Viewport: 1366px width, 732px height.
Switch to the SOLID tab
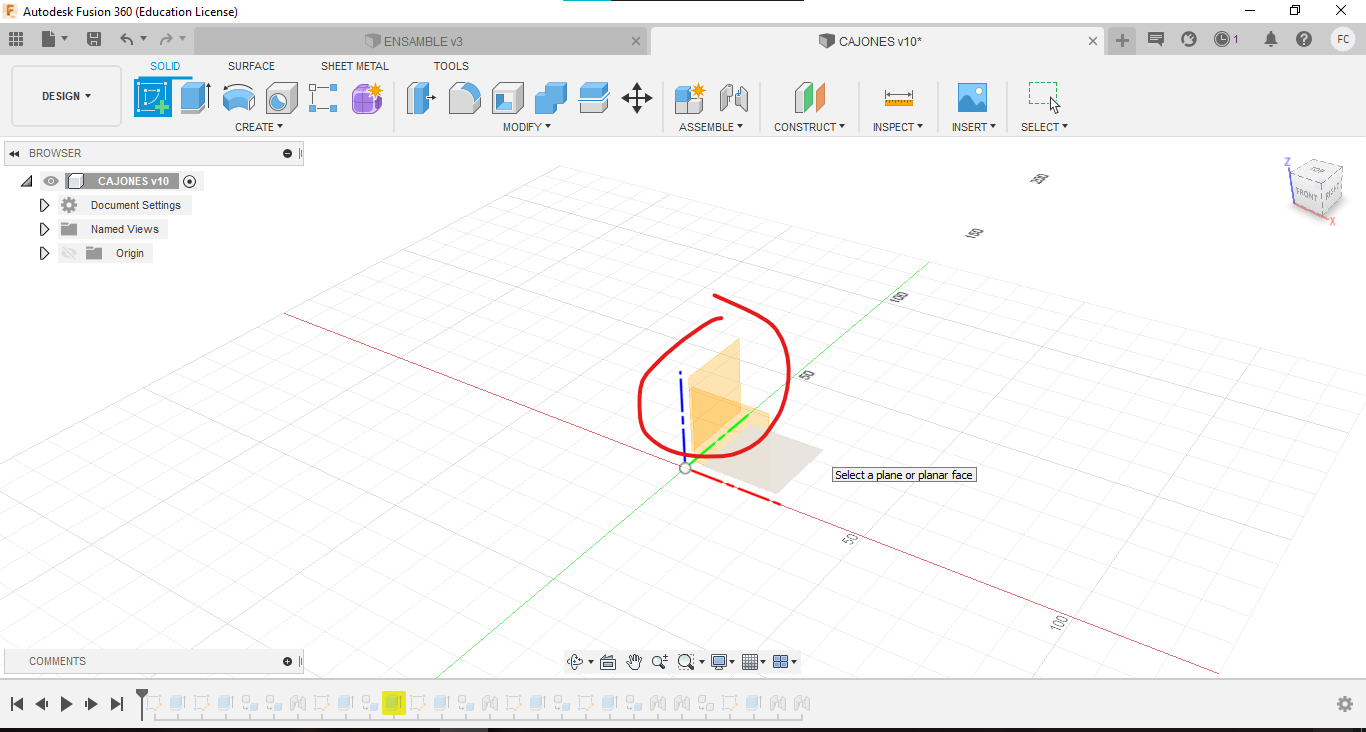[x=165, y=66]
